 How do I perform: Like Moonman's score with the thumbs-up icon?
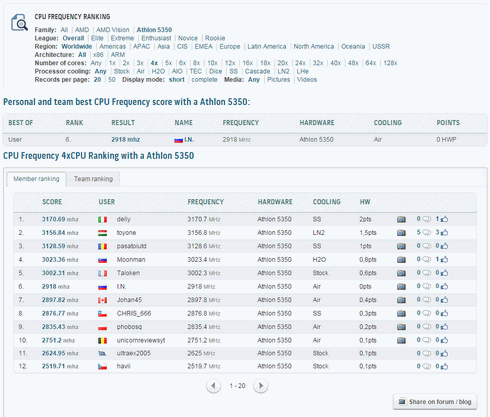pos(444,259)
